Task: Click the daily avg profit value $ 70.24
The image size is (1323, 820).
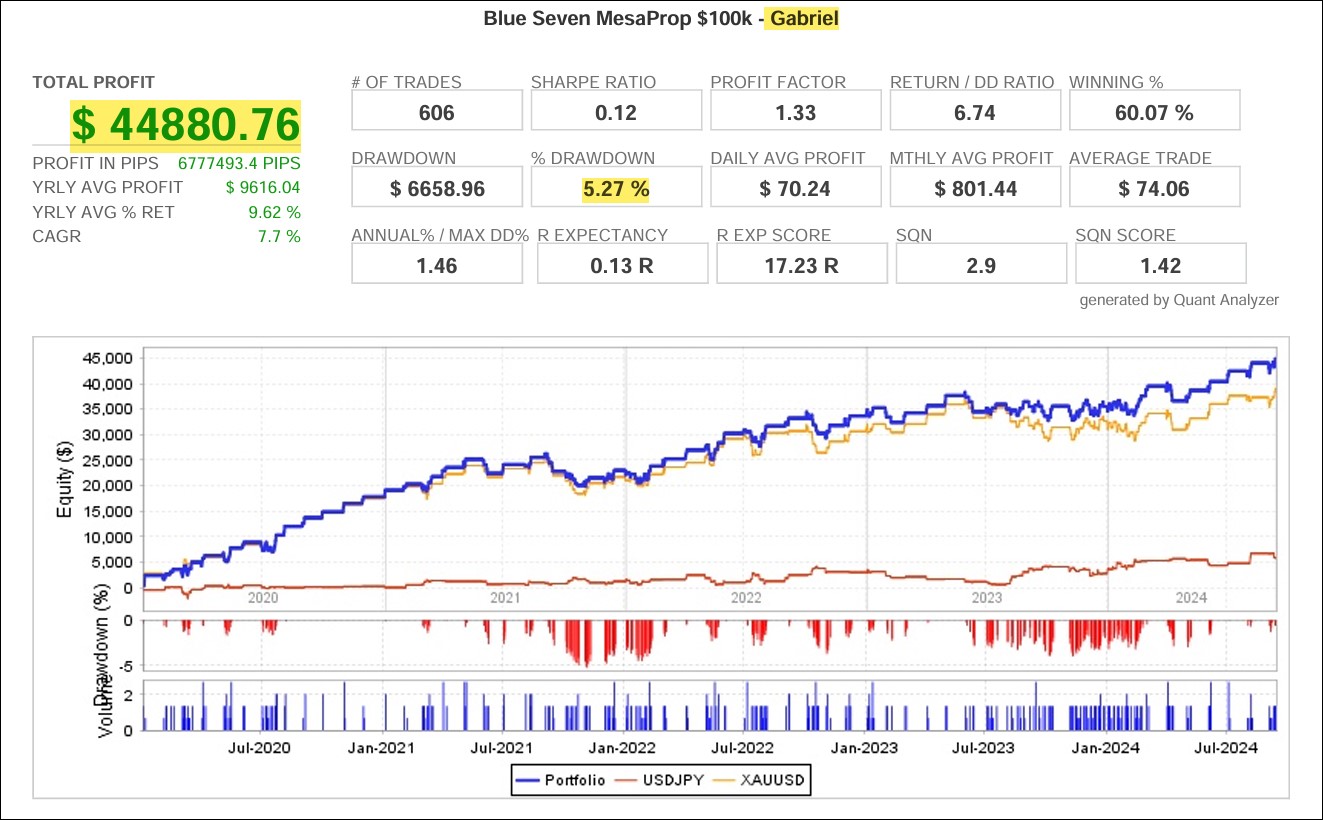Action: [x=795, y=188]
